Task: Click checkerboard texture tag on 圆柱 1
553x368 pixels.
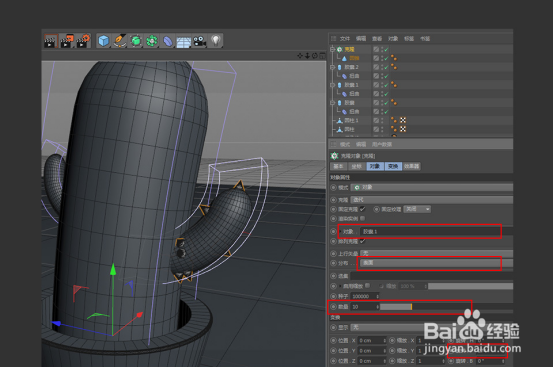Action: pyautogui.click(x=403, y=120)
